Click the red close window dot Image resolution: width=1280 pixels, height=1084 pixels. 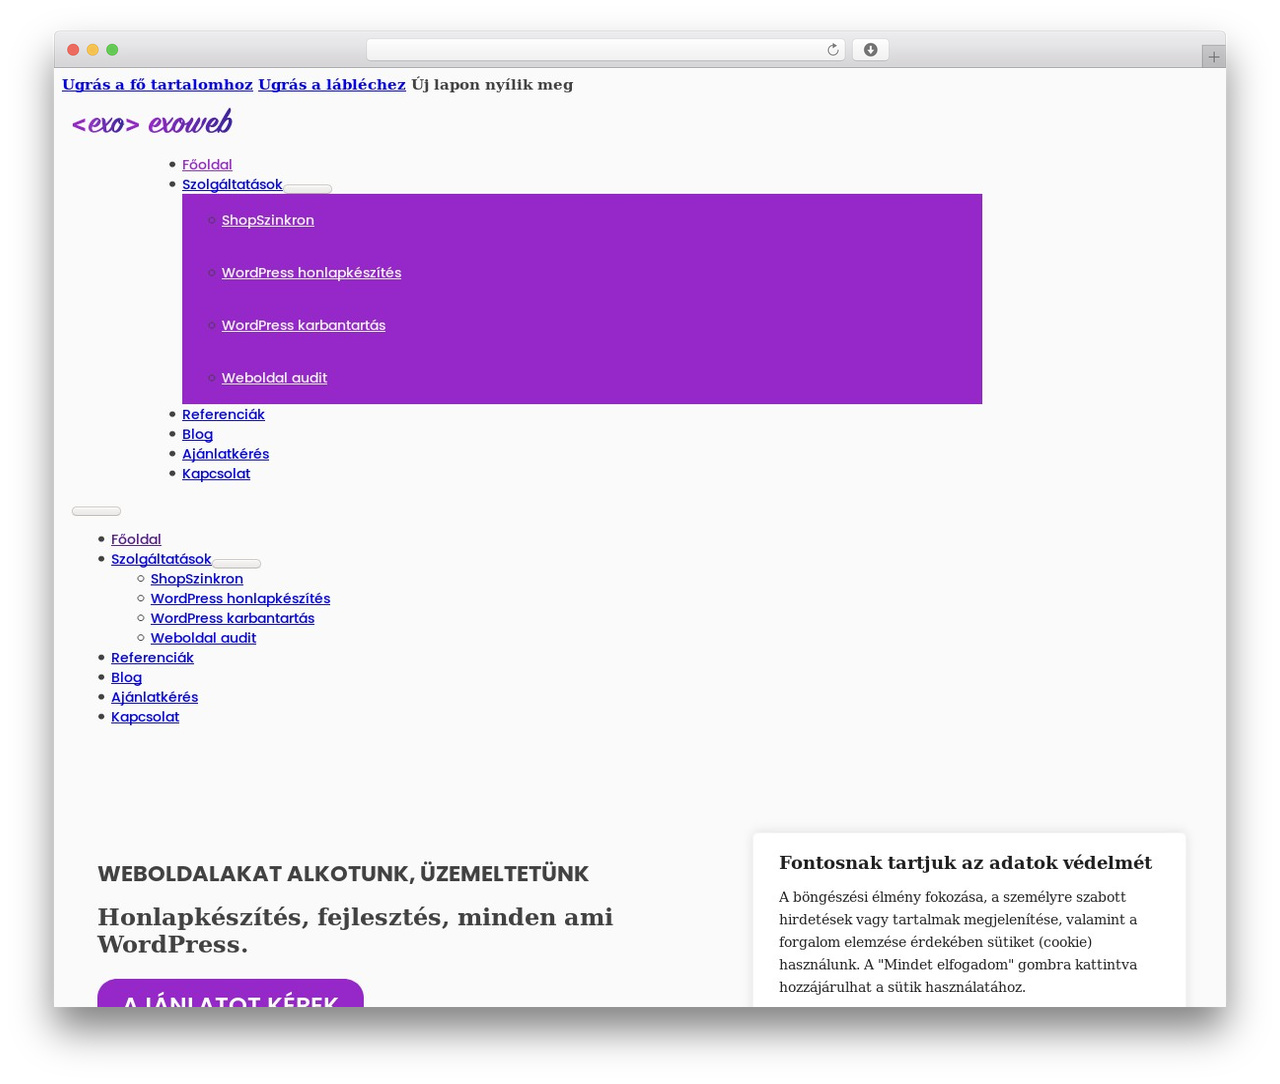(x=73, y=50)
